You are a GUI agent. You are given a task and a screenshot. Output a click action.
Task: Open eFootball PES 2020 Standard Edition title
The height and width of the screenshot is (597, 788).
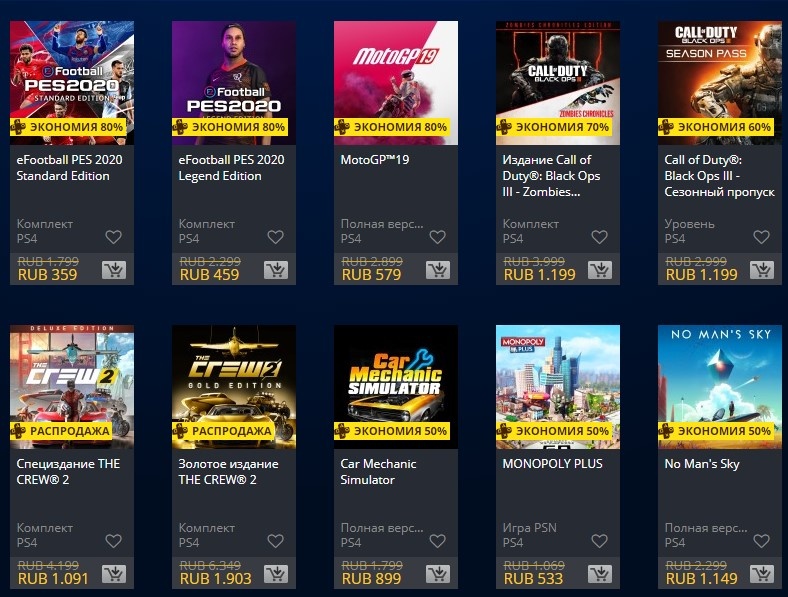(69, 168)
